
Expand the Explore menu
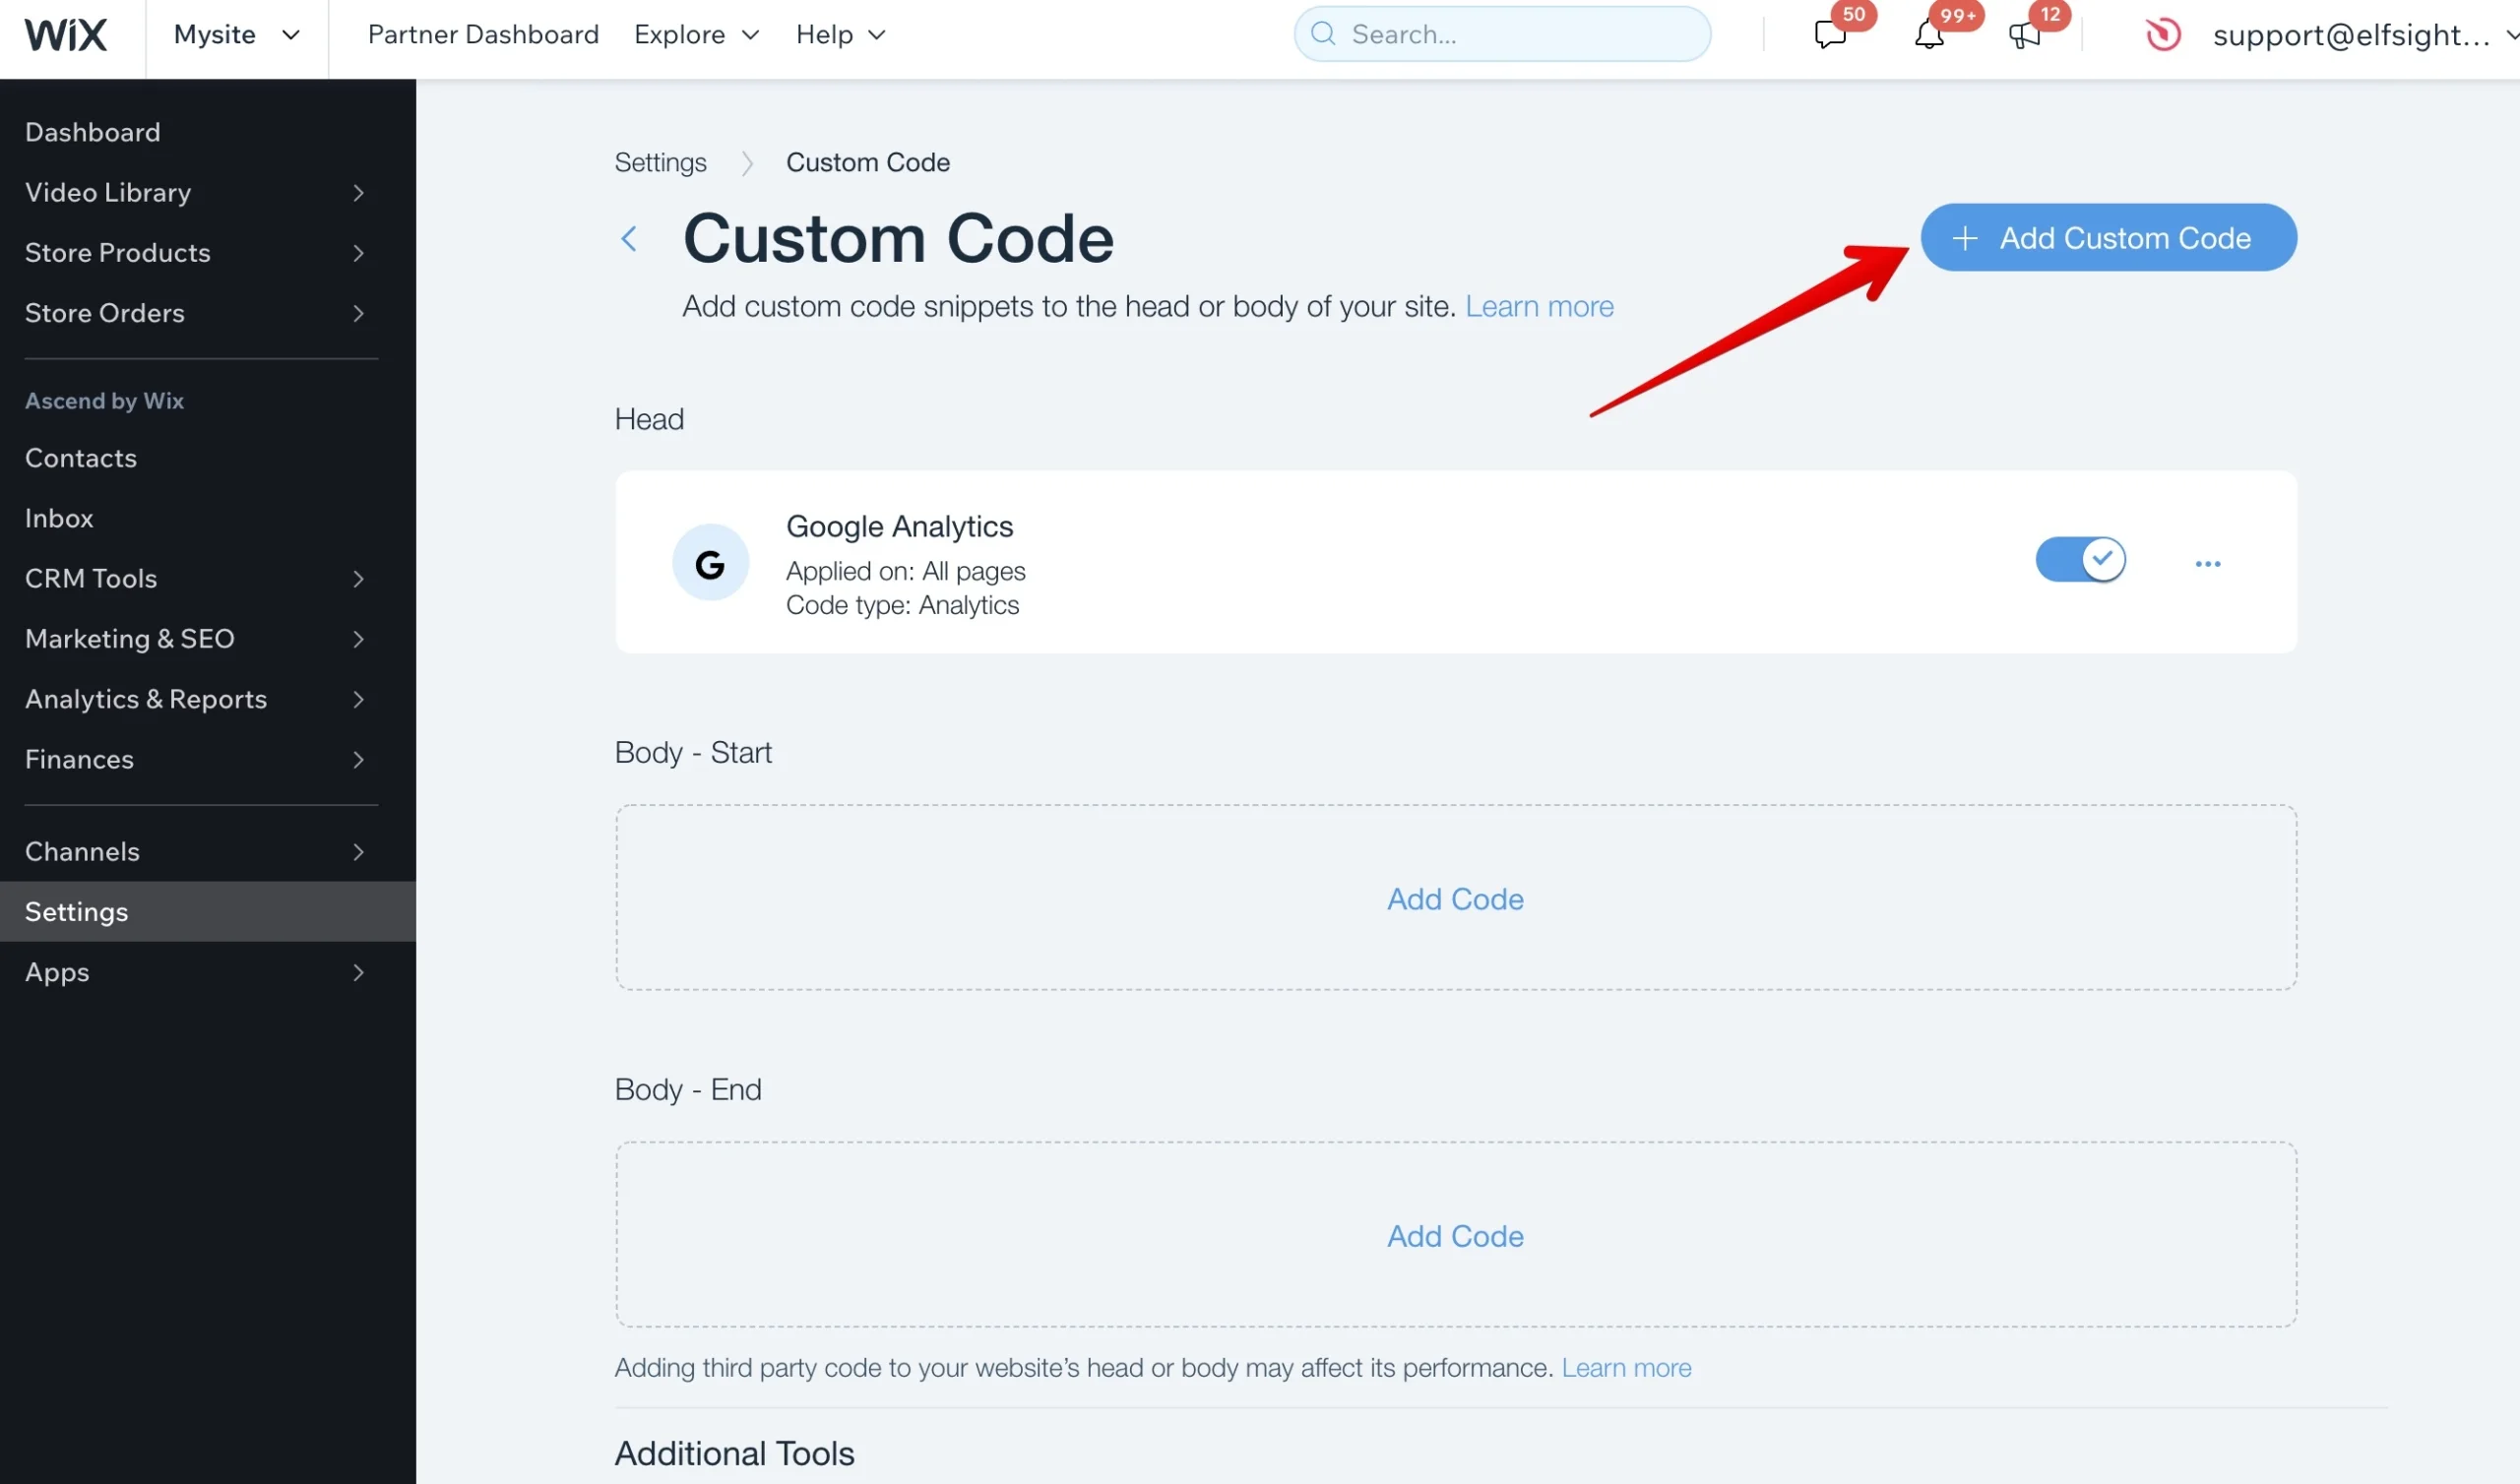point(697,35)
